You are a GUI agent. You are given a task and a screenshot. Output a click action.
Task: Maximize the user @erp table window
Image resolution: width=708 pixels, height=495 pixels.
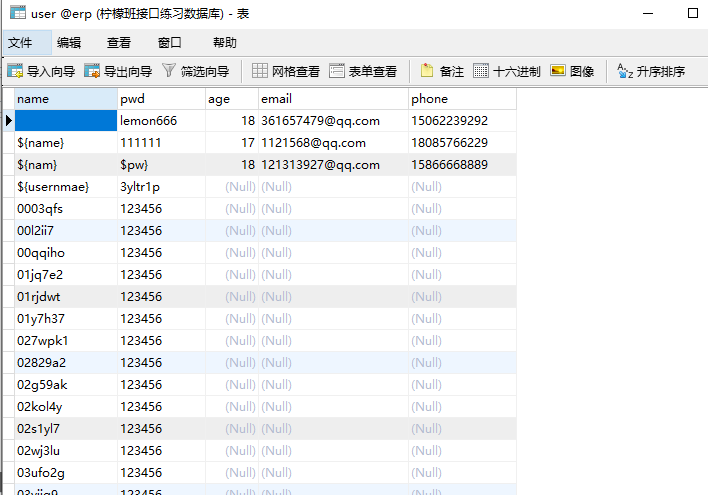pyautogui.click(x=693, y=13)
